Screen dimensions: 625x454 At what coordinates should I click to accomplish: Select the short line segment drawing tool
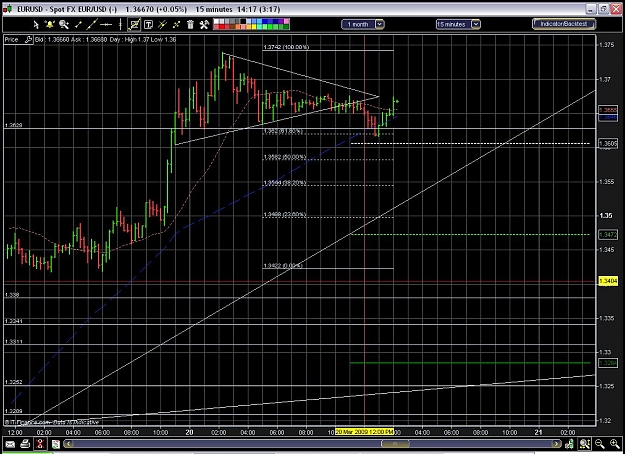click(x=78, y=25)
